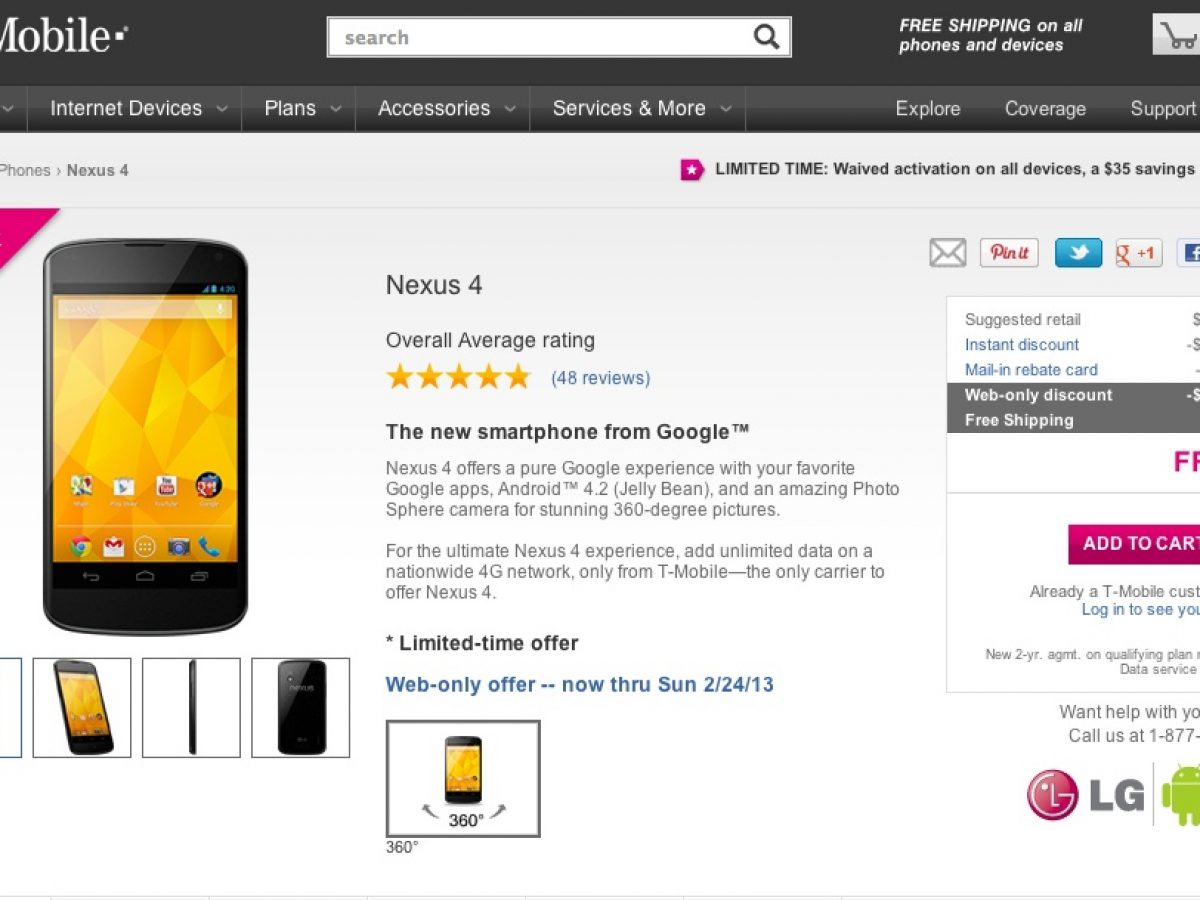The height and width of the screenshot is (900, 1200).
Task: Open the Support menu item
Action: click(x=1164, y=109)
